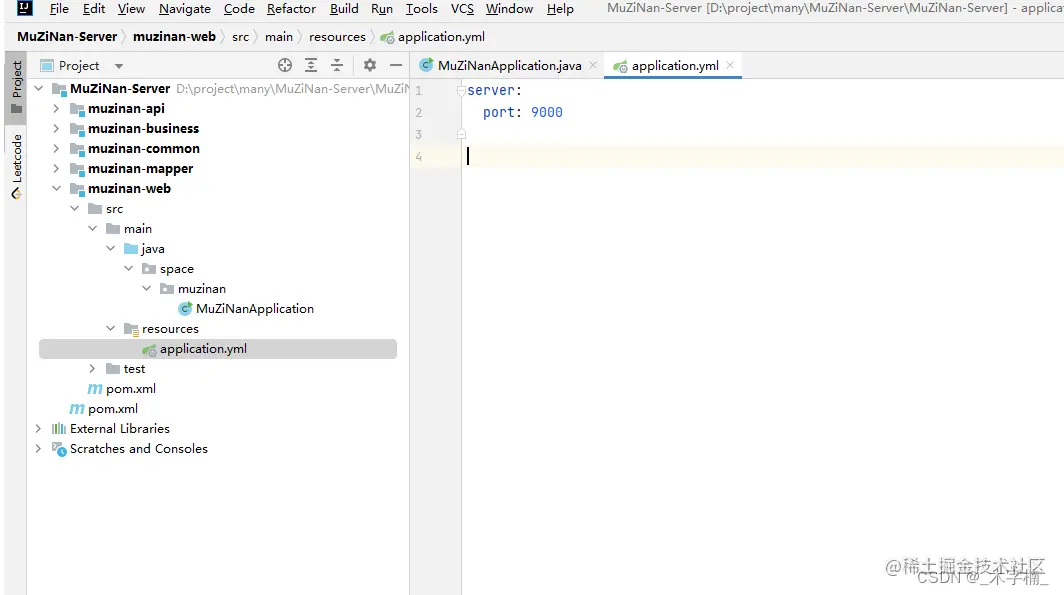Open the Navigate menu
The width and height of the screenshot is (1064, 595).
point(185,9)
